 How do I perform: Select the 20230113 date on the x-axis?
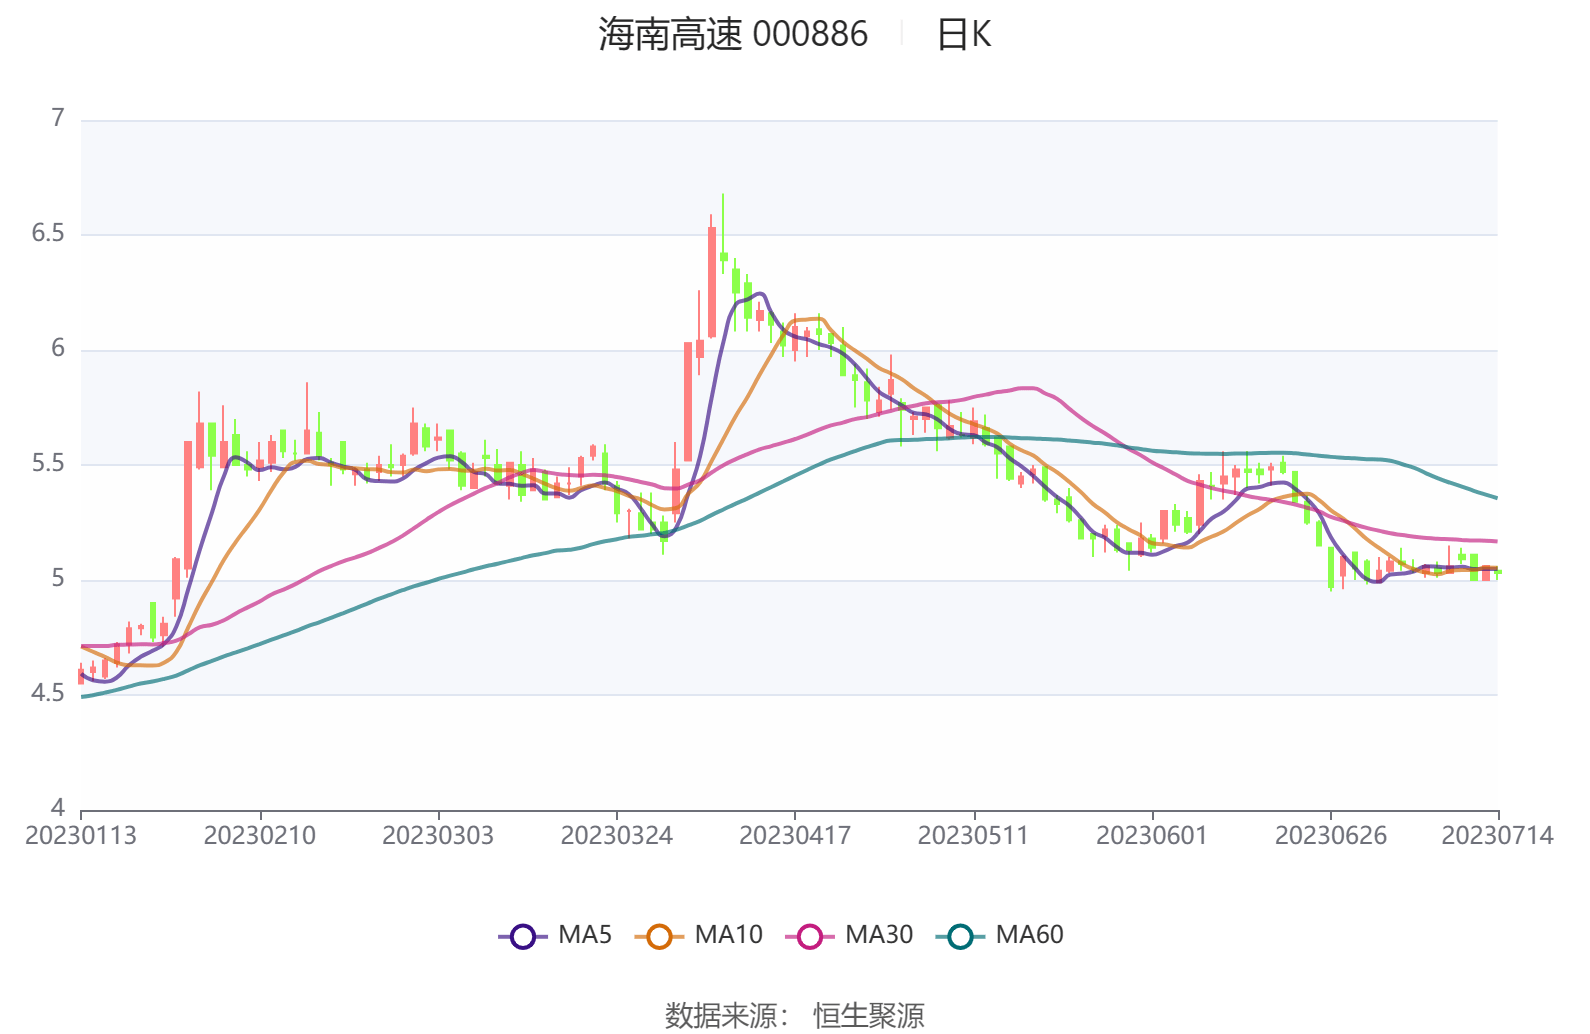[81, 836]
